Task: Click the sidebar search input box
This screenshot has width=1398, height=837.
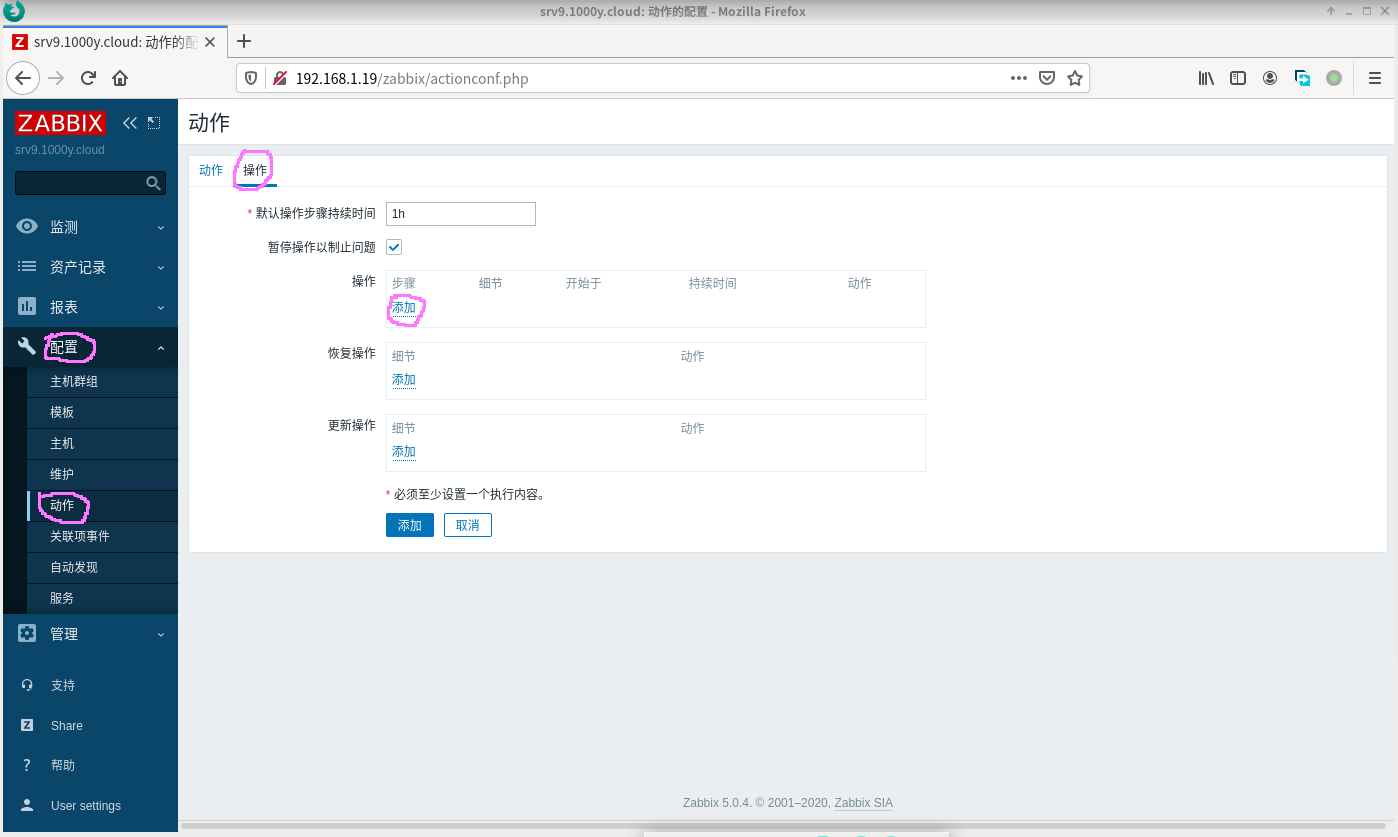Action: (x=90, y=183)
